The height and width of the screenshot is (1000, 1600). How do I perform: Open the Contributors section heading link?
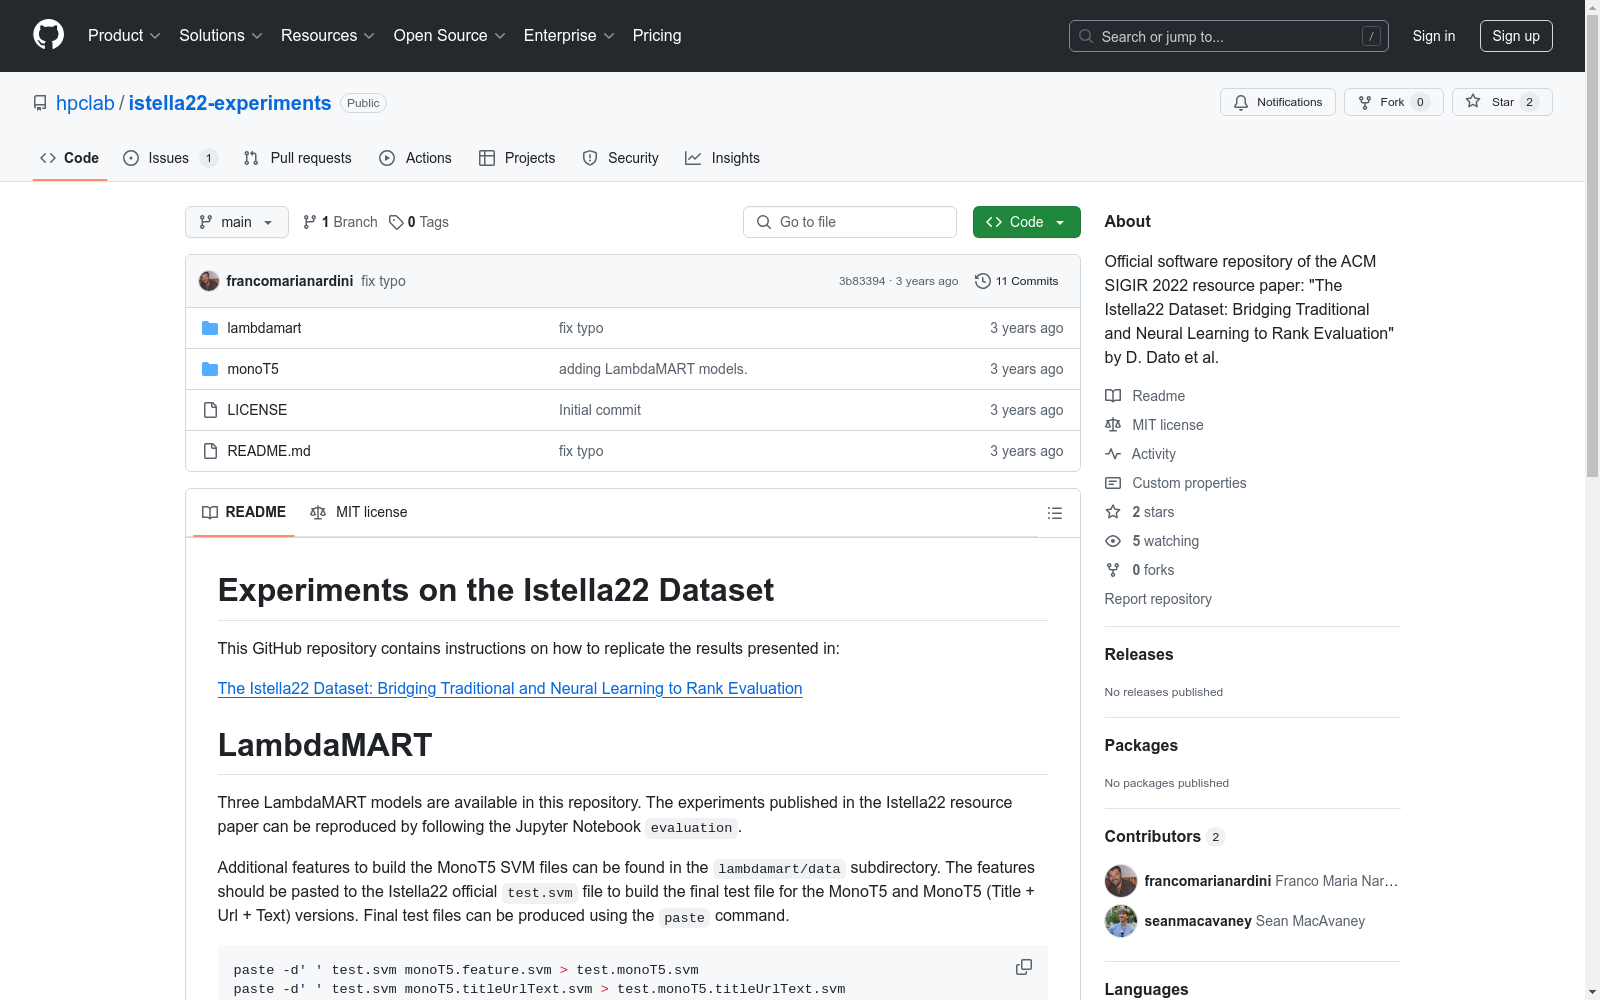click(1164, 837)
